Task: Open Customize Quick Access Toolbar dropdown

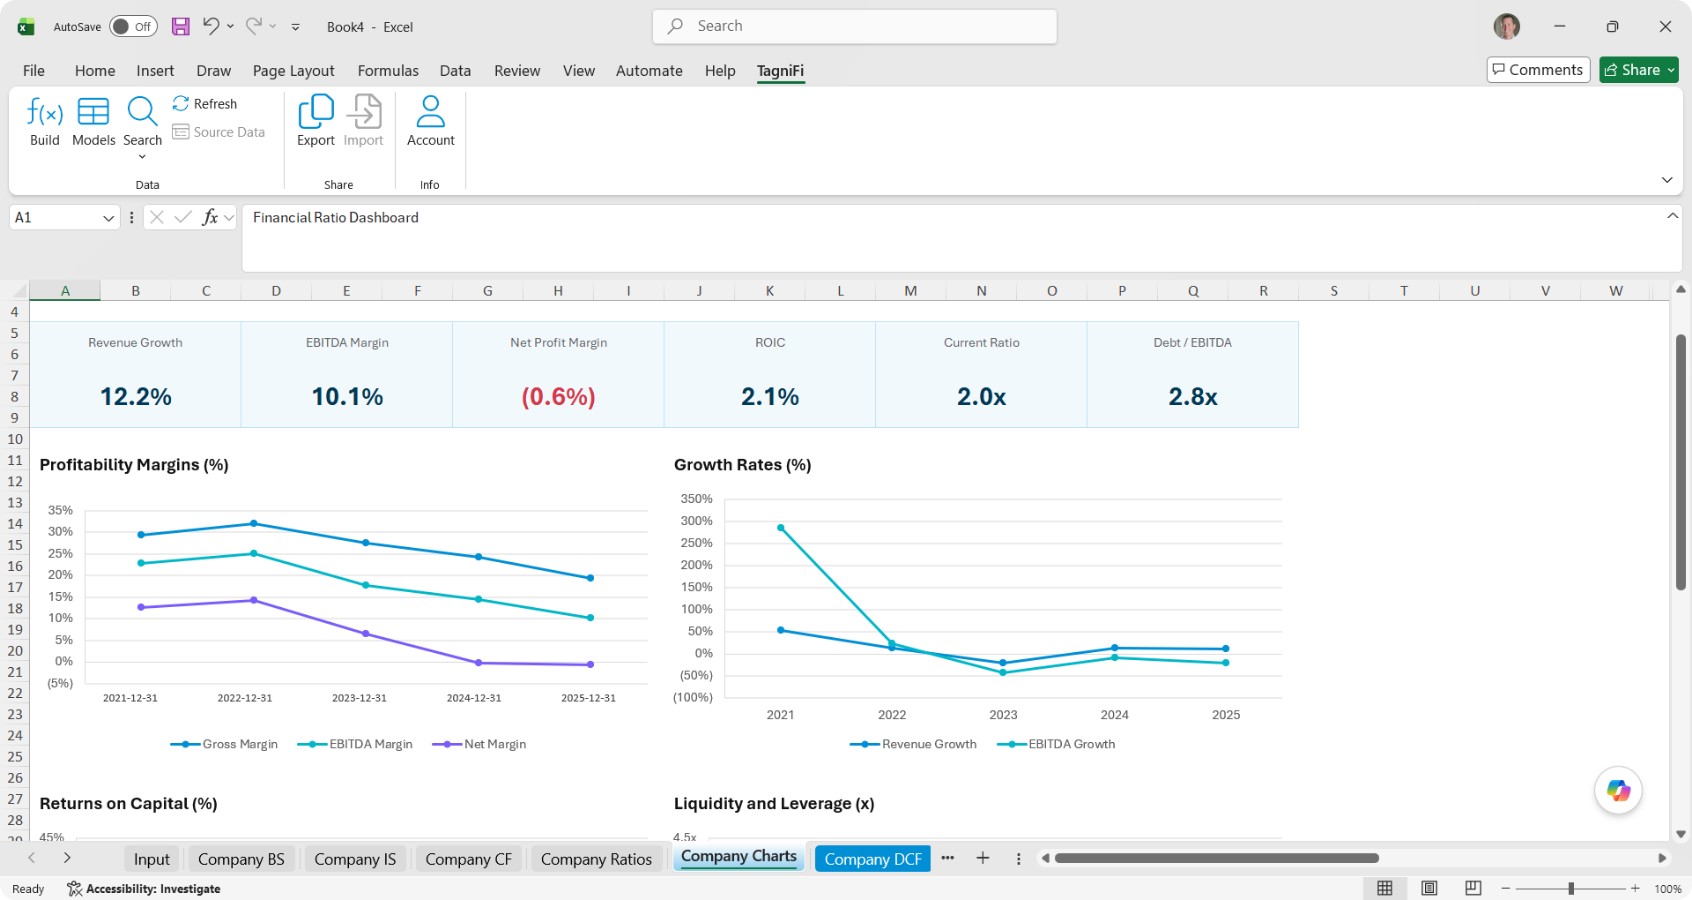Action: [x=296, y=27]
